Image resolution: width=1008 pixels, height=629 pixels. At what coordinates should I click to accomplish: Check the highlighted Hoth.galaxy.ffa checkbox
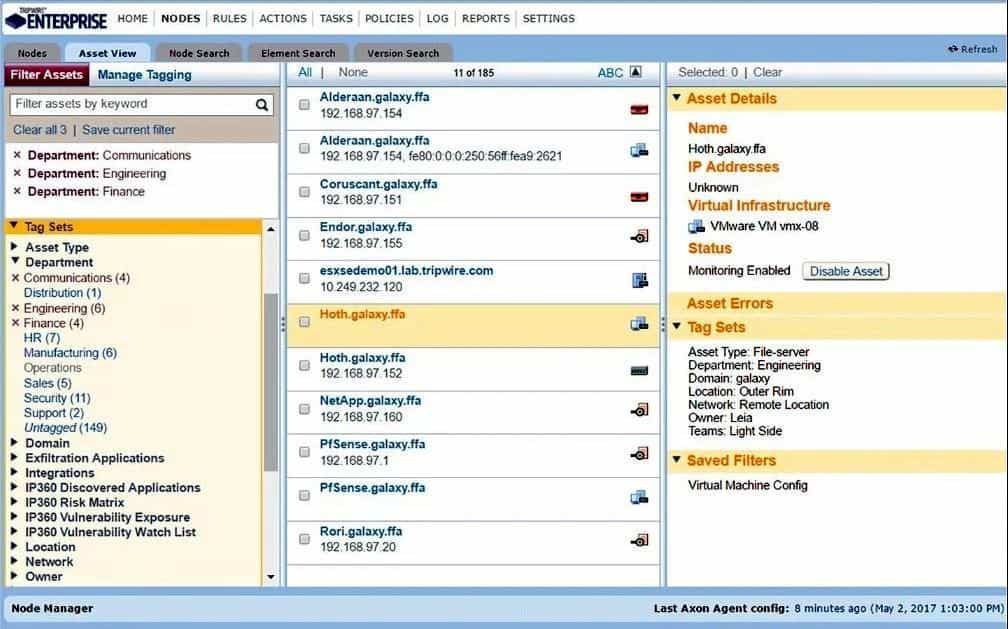coord(304,322)
